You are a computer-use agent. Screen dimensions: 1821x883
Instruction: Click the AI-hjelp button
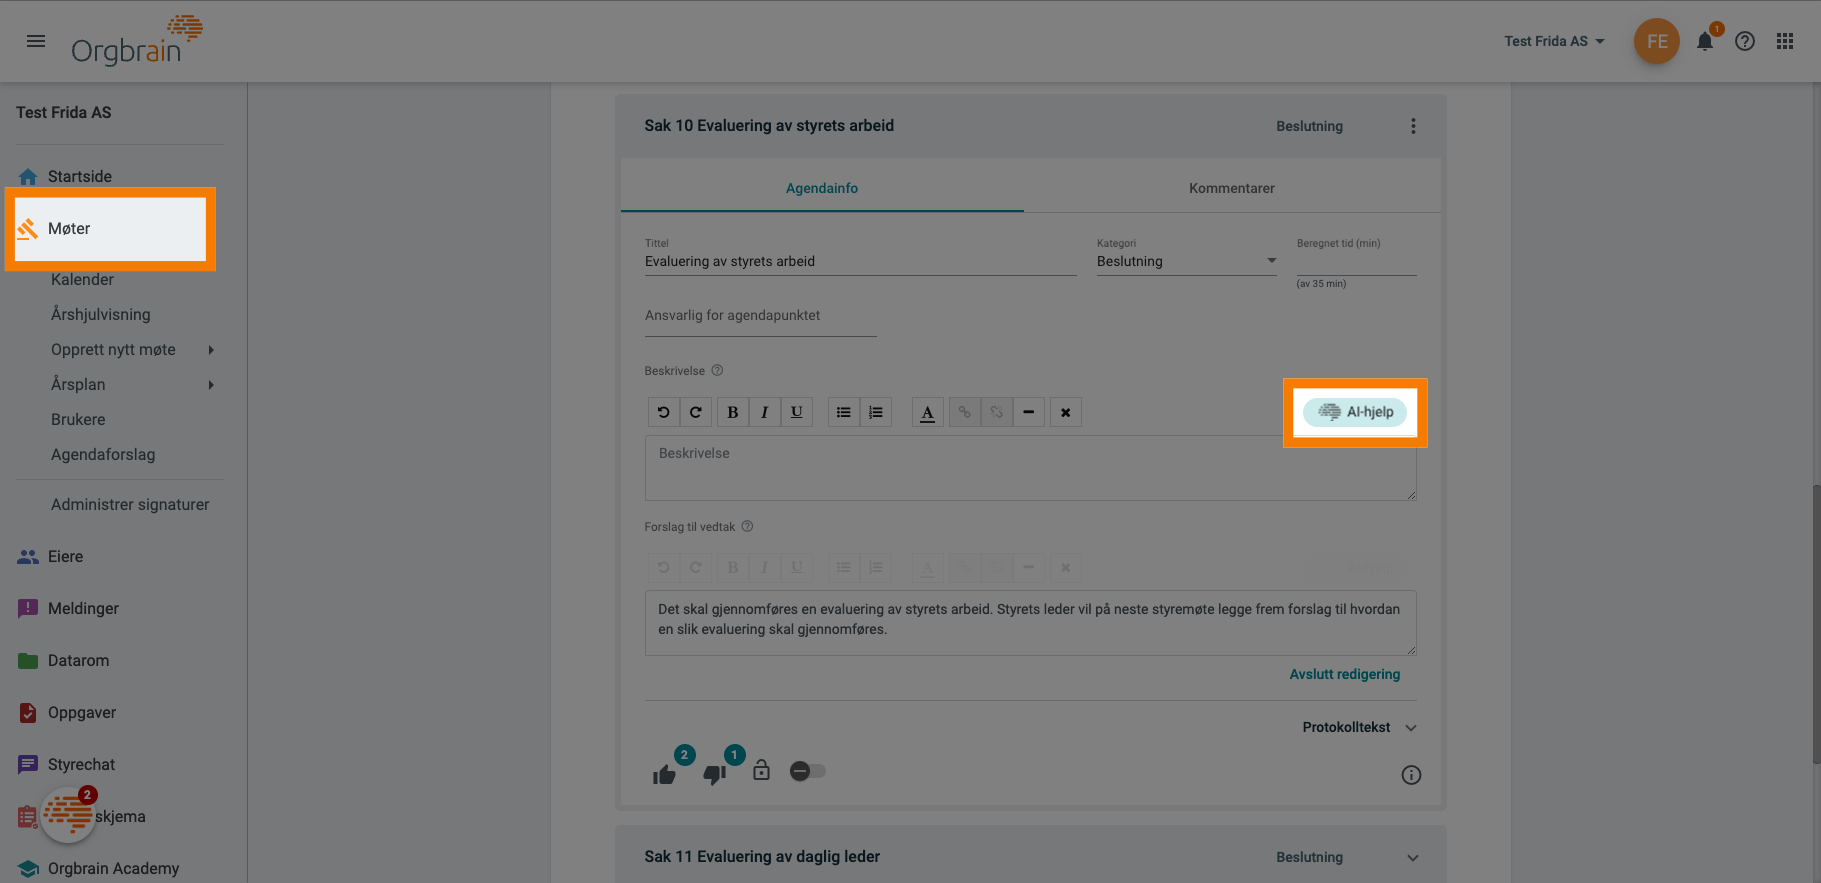pyautogui.click(x=1355, y=412)
